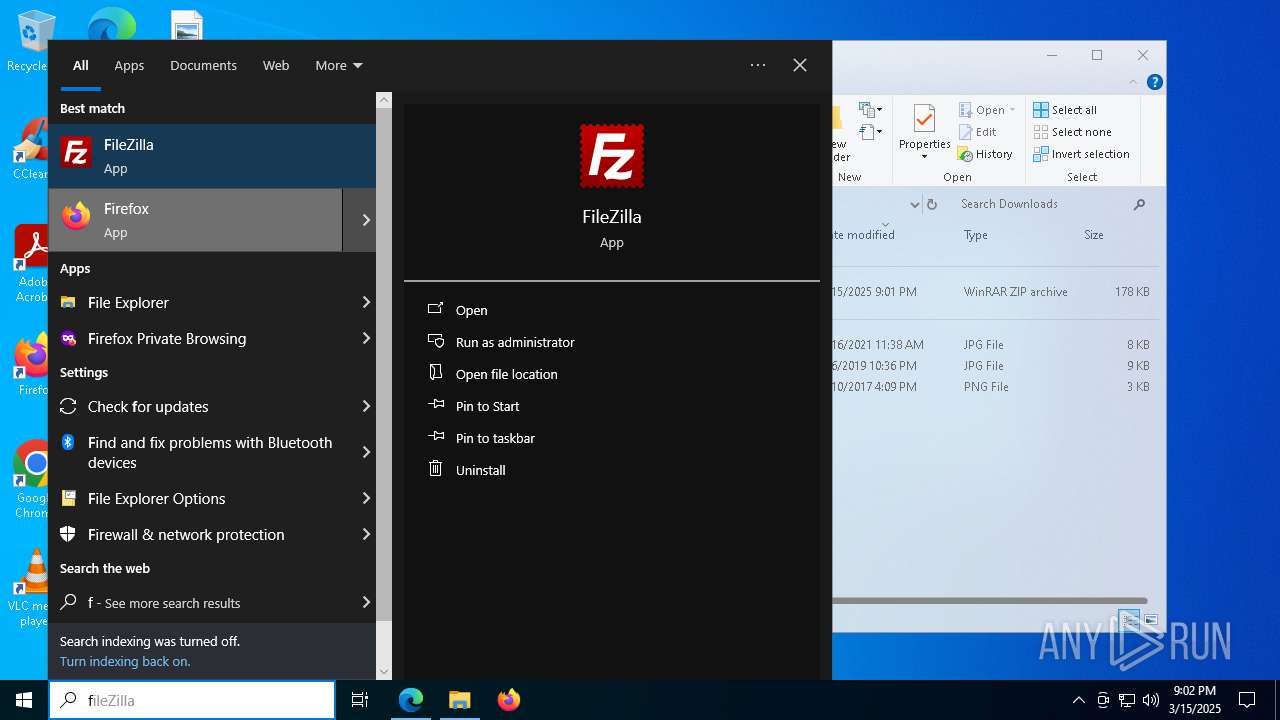Pin FileZilla to taskbar
1280x720 pixels.
pos(482,438)
